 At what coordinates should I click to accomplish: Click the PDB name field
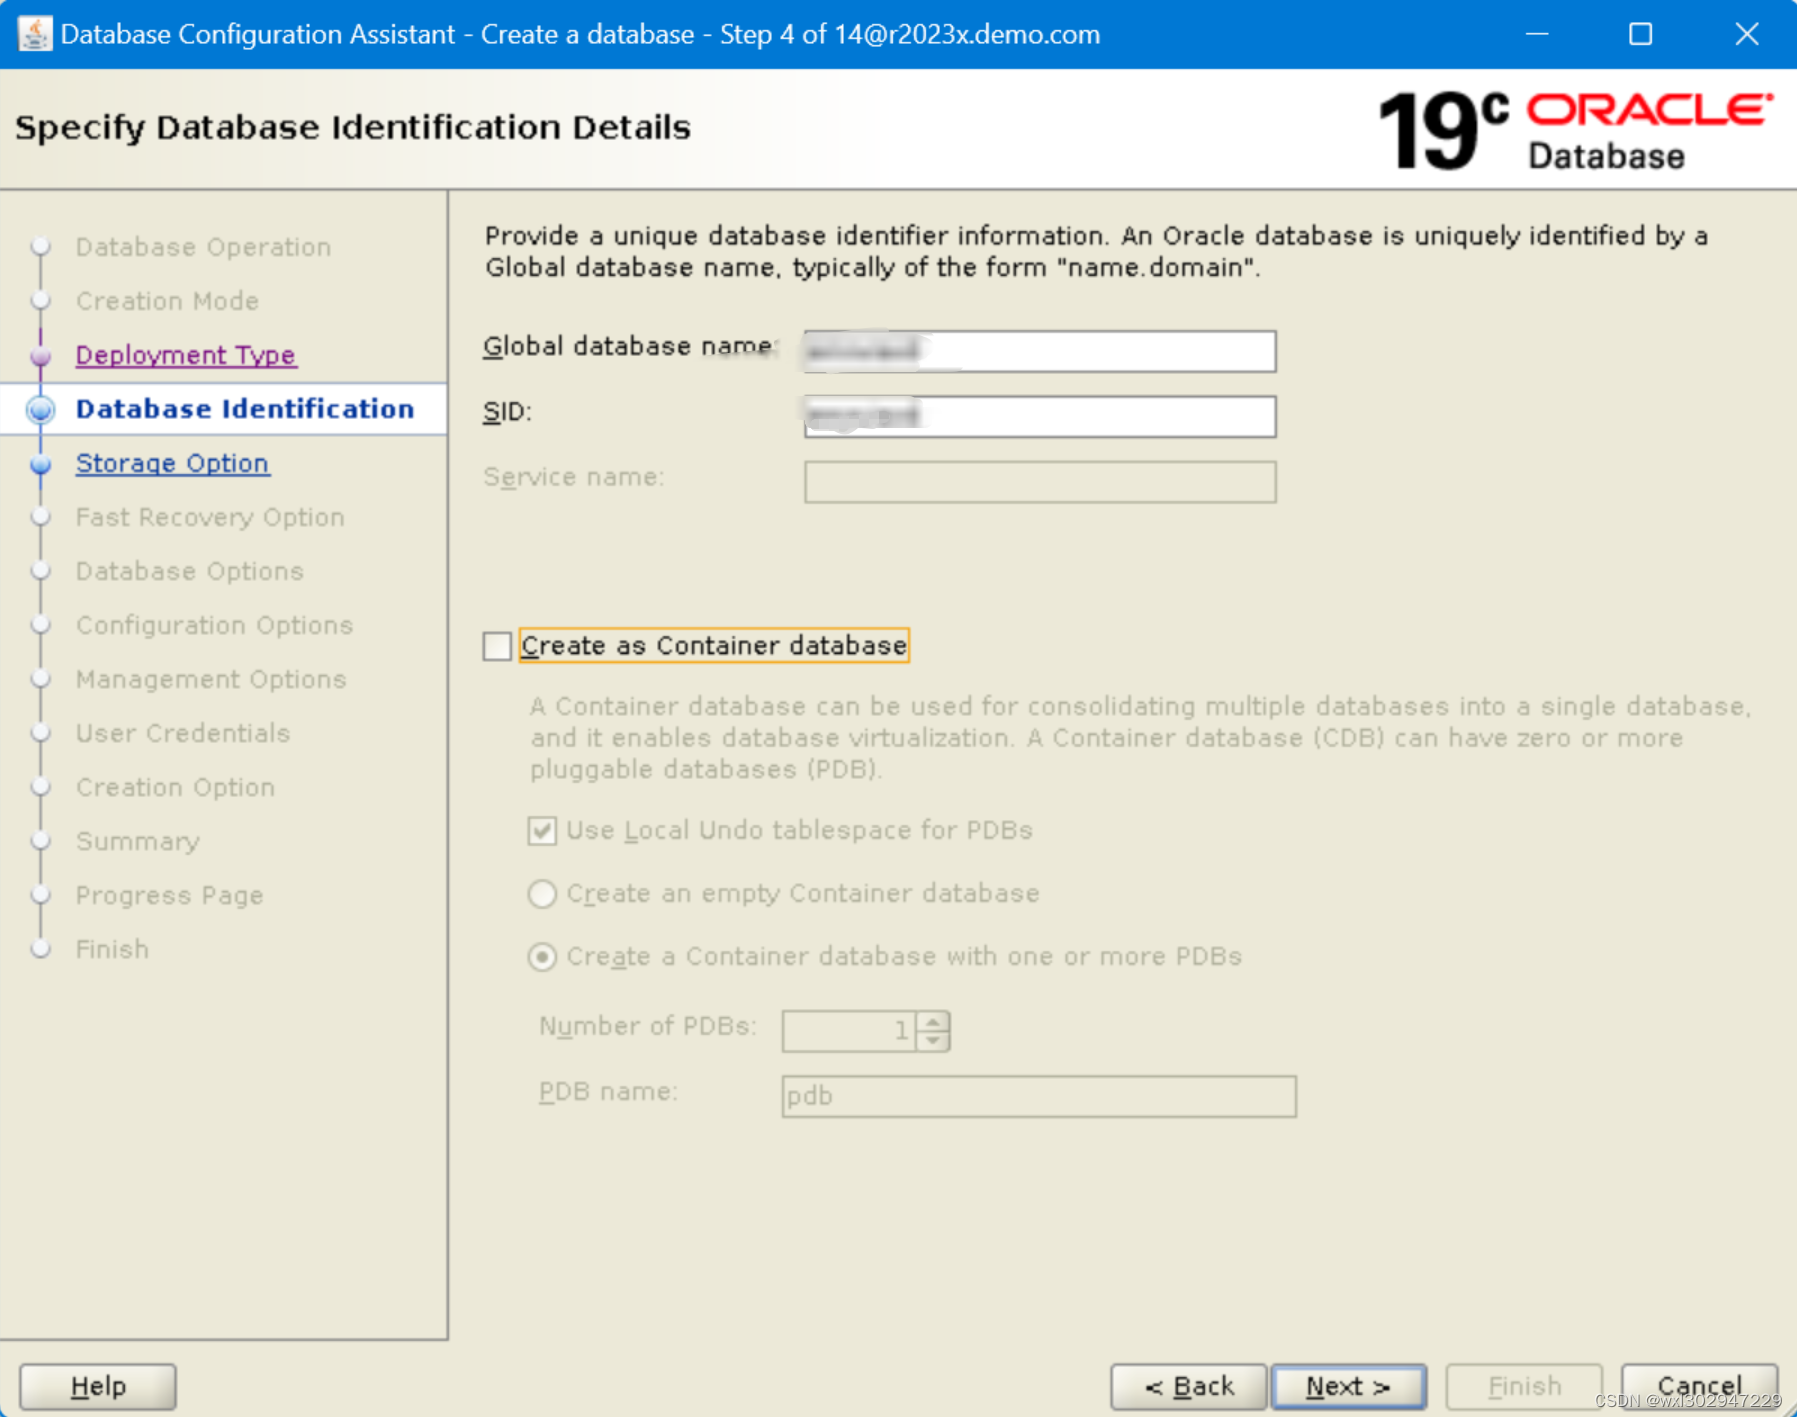[x=1039, y=1096]
